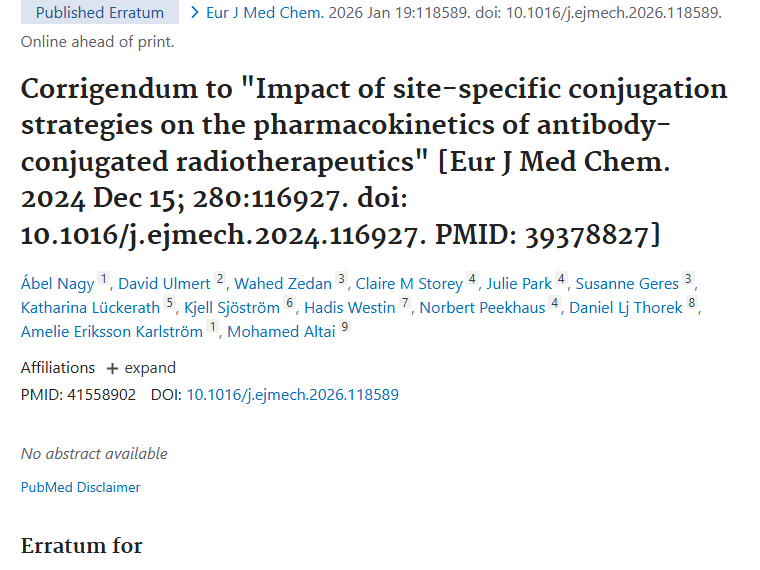This screenshot has height=570, width=760.
Task: Open Amelie Eriksson Karlström author link
Action: pyautogui.click(x=112, y=332)
